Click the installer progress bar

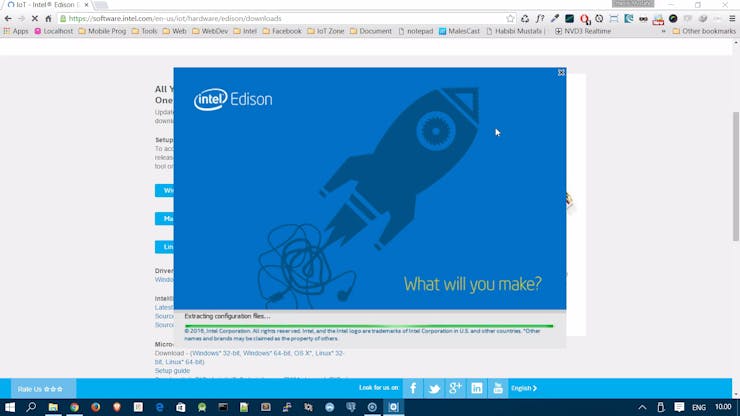369,326
